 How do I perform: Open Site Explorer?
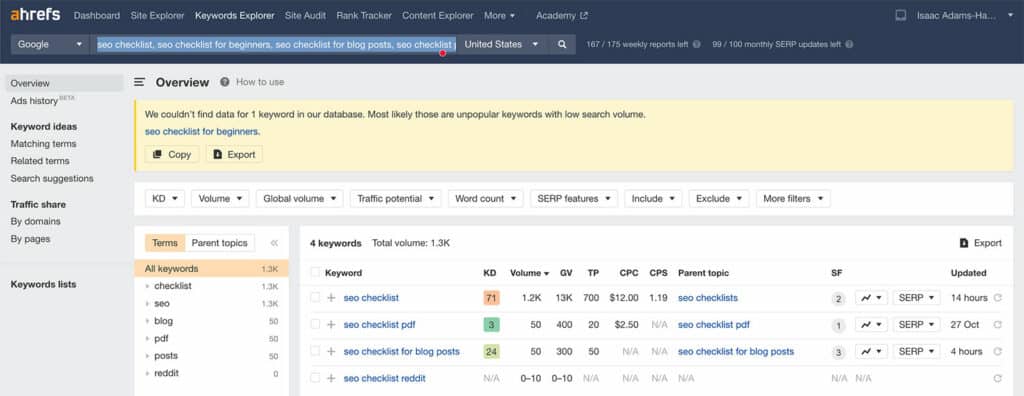pos(157,15)
